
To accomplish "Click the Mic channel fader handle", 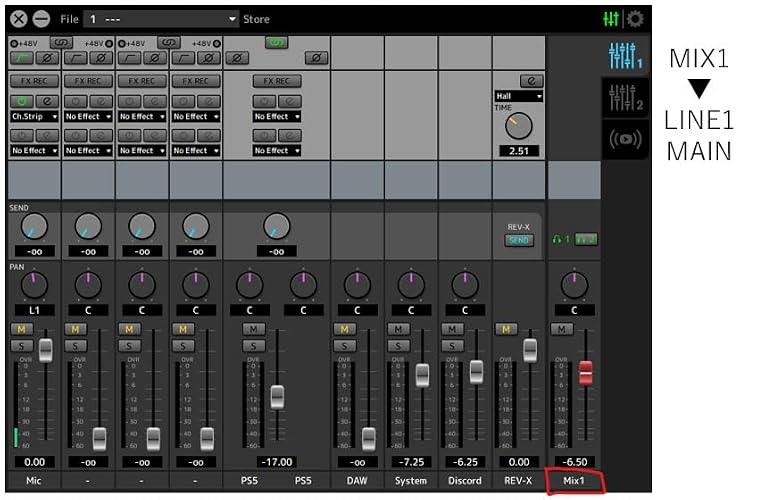I will 46,350.
